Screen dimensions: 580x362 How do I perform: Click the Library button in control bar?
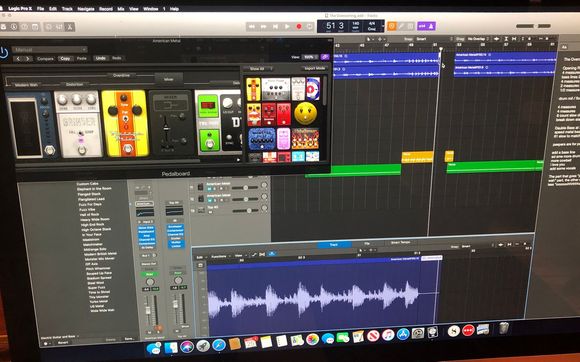click(3, 27)
